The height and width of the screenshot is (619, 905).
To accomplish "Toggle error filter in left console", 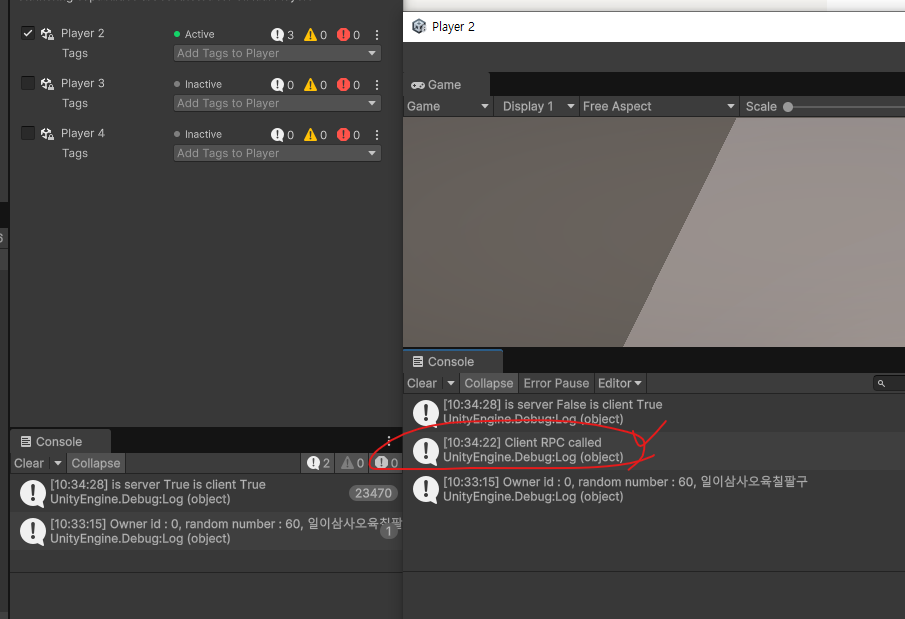I will click(x=386, y=463).
